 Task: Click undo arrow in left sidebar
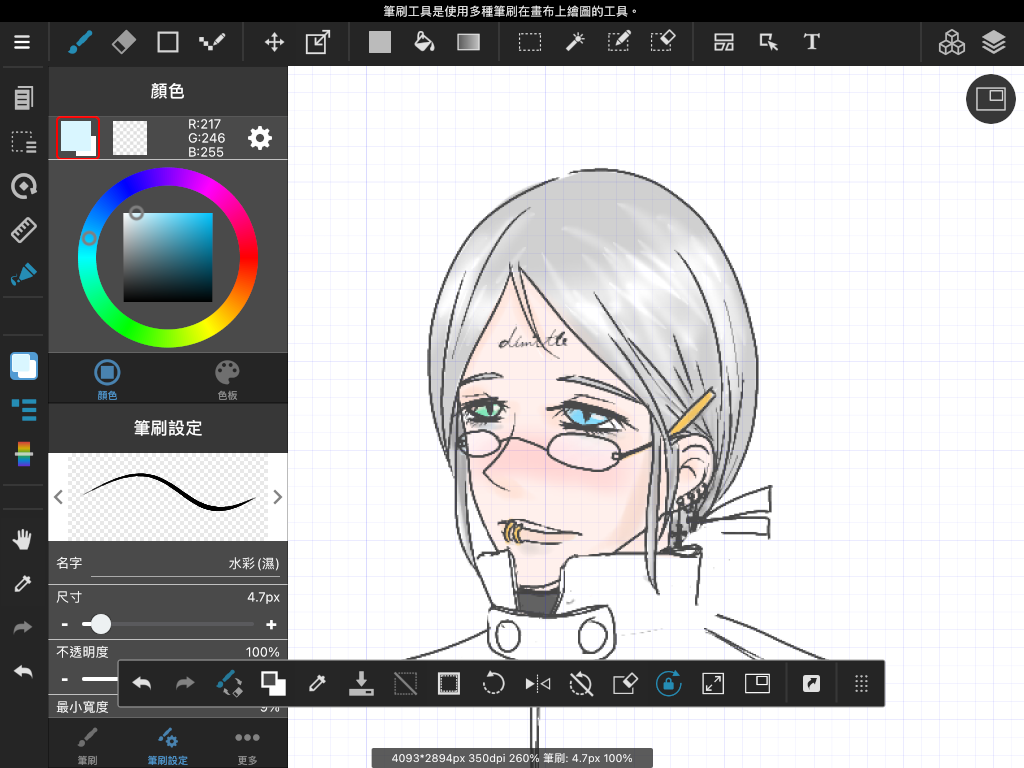point(22,671)
